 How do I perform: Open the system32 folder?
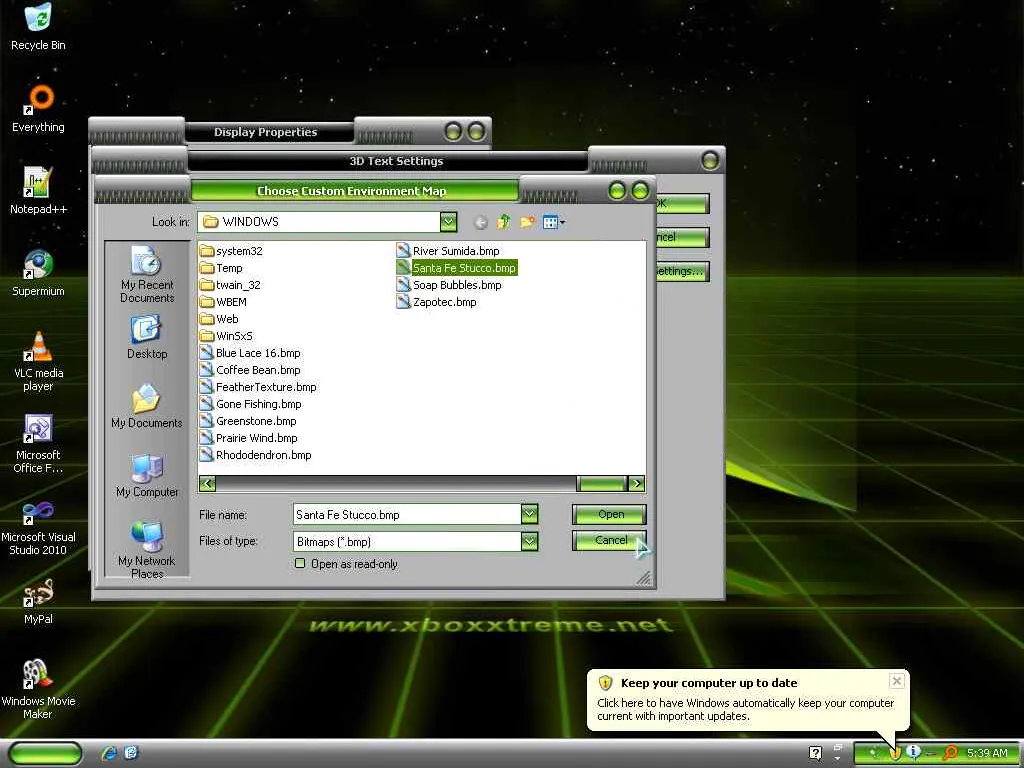(x=231, y=251)
